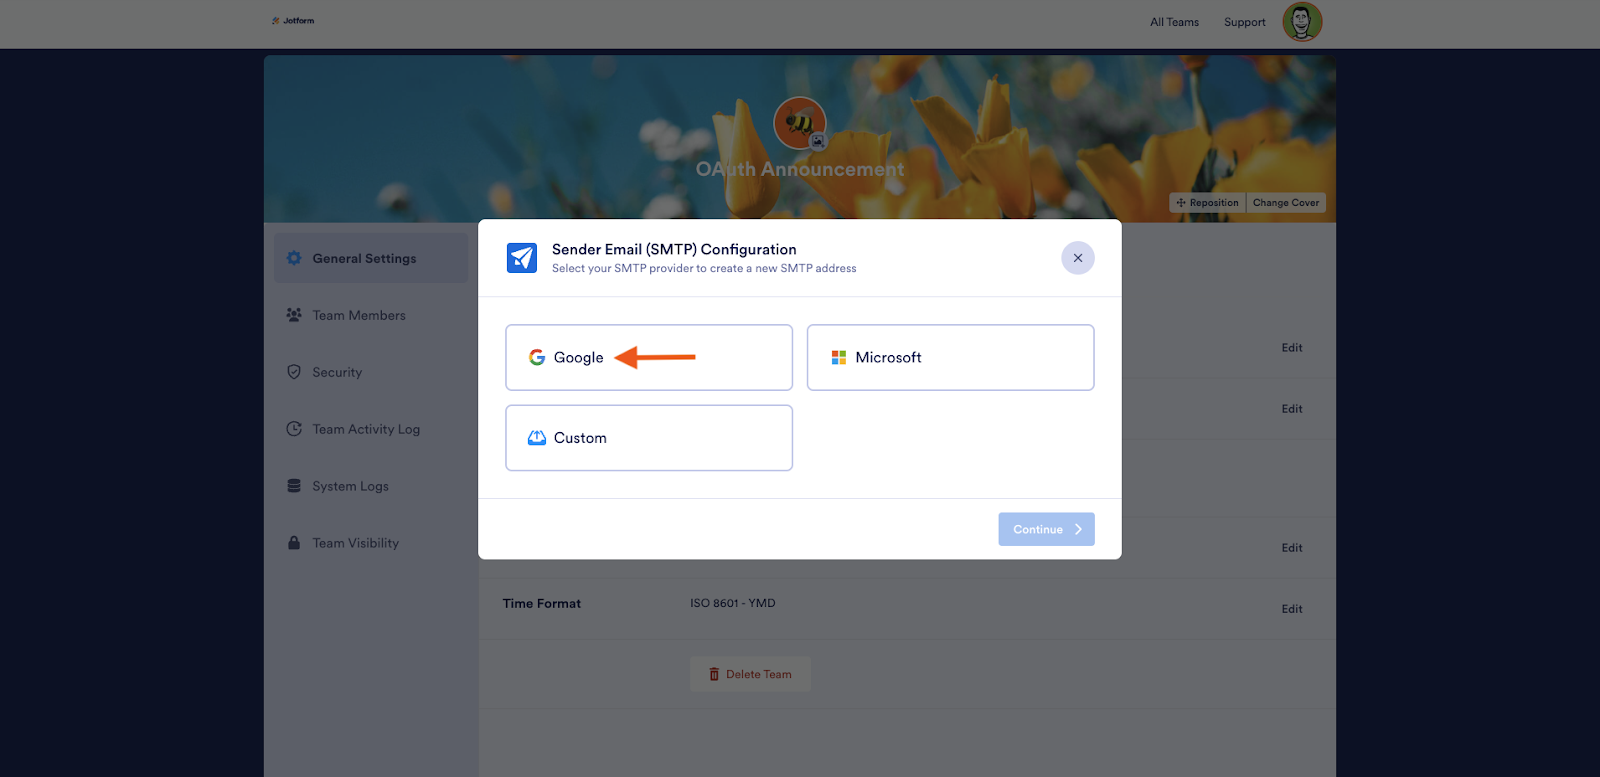Choose Microsoft as SMTP provider
This screenshot has height=777, width=1600.
[950, 357]
